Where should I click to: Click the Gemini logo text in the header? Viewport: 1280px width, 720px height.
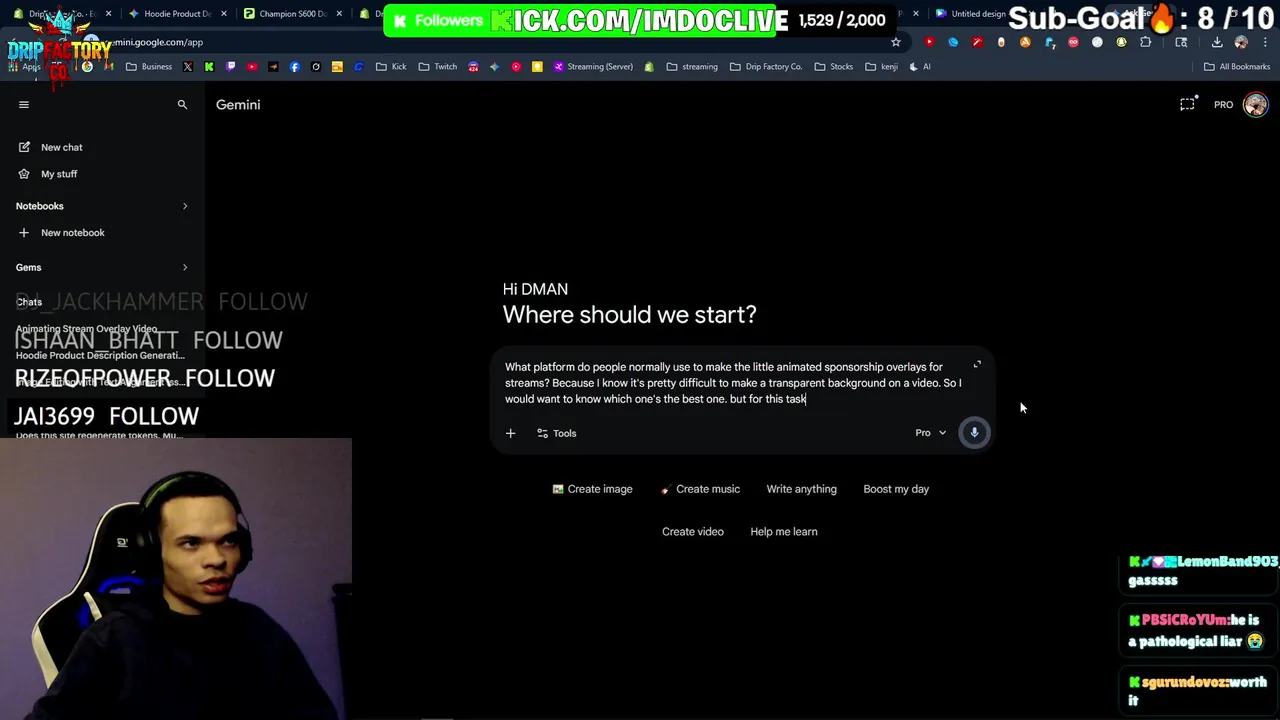click(238, 104)
